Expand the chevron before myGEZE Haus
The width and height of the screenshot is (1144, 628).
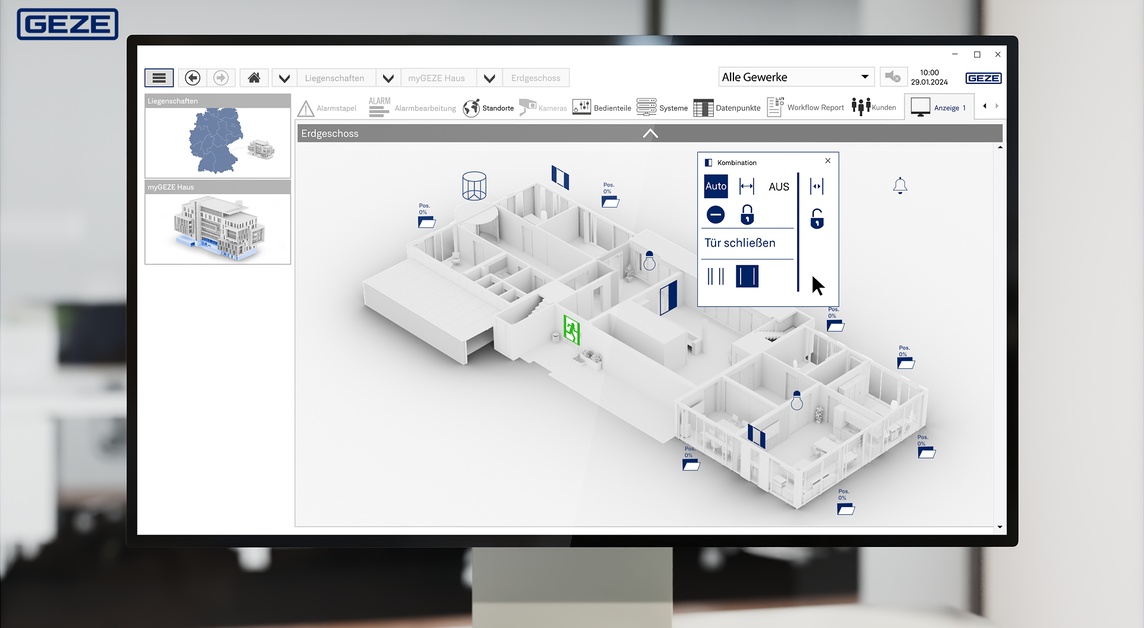(x=388, y=78)
